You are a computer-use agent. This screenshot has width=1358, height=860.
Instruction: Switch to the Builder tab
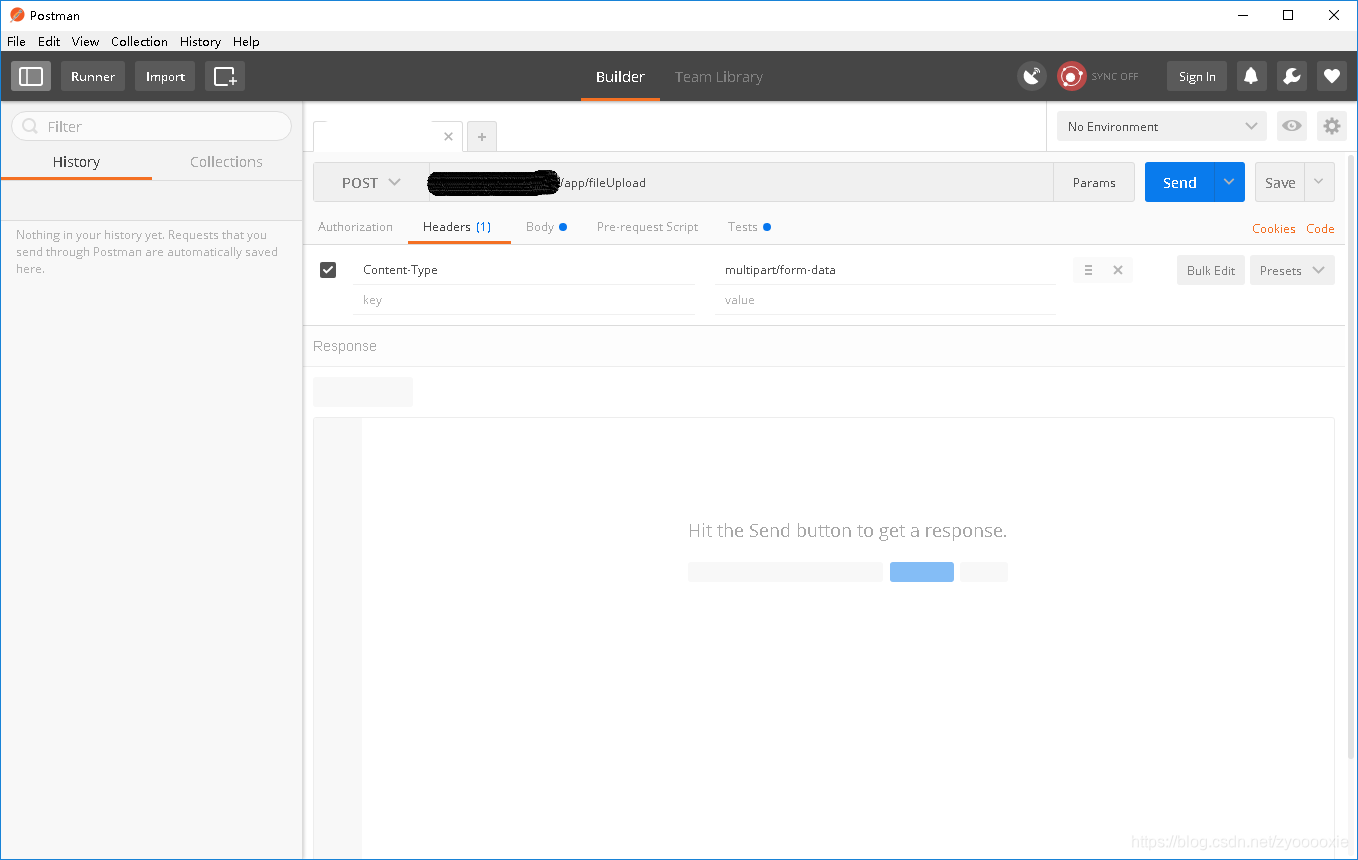coord(620,76)
